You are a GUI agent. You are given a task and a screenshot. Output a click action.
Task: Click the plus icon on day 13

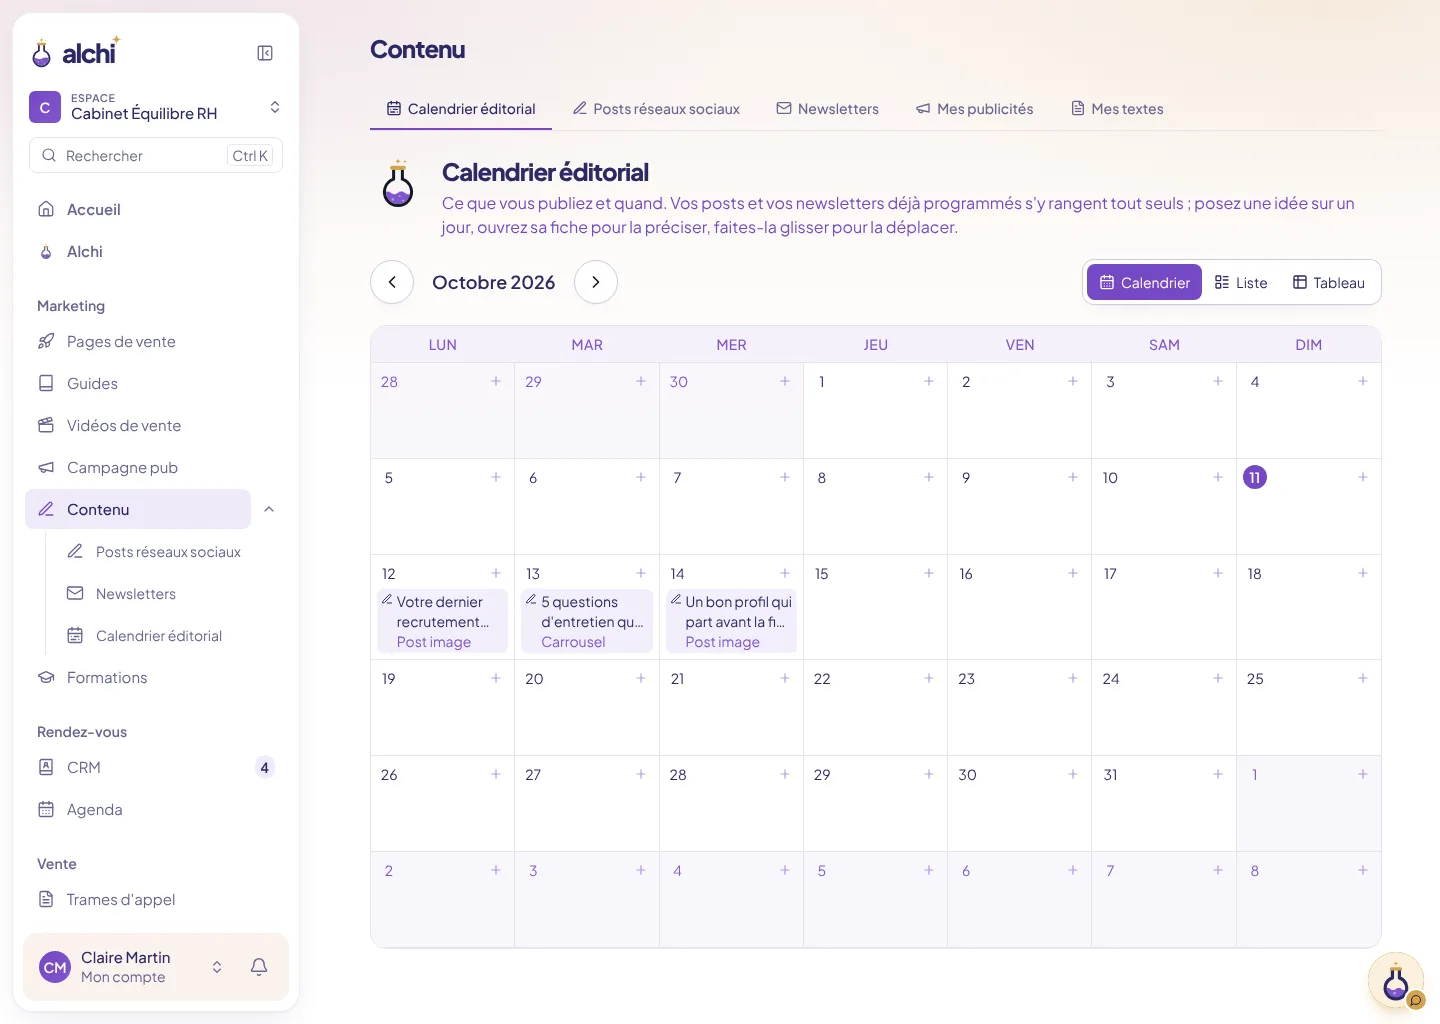(641, 574)
